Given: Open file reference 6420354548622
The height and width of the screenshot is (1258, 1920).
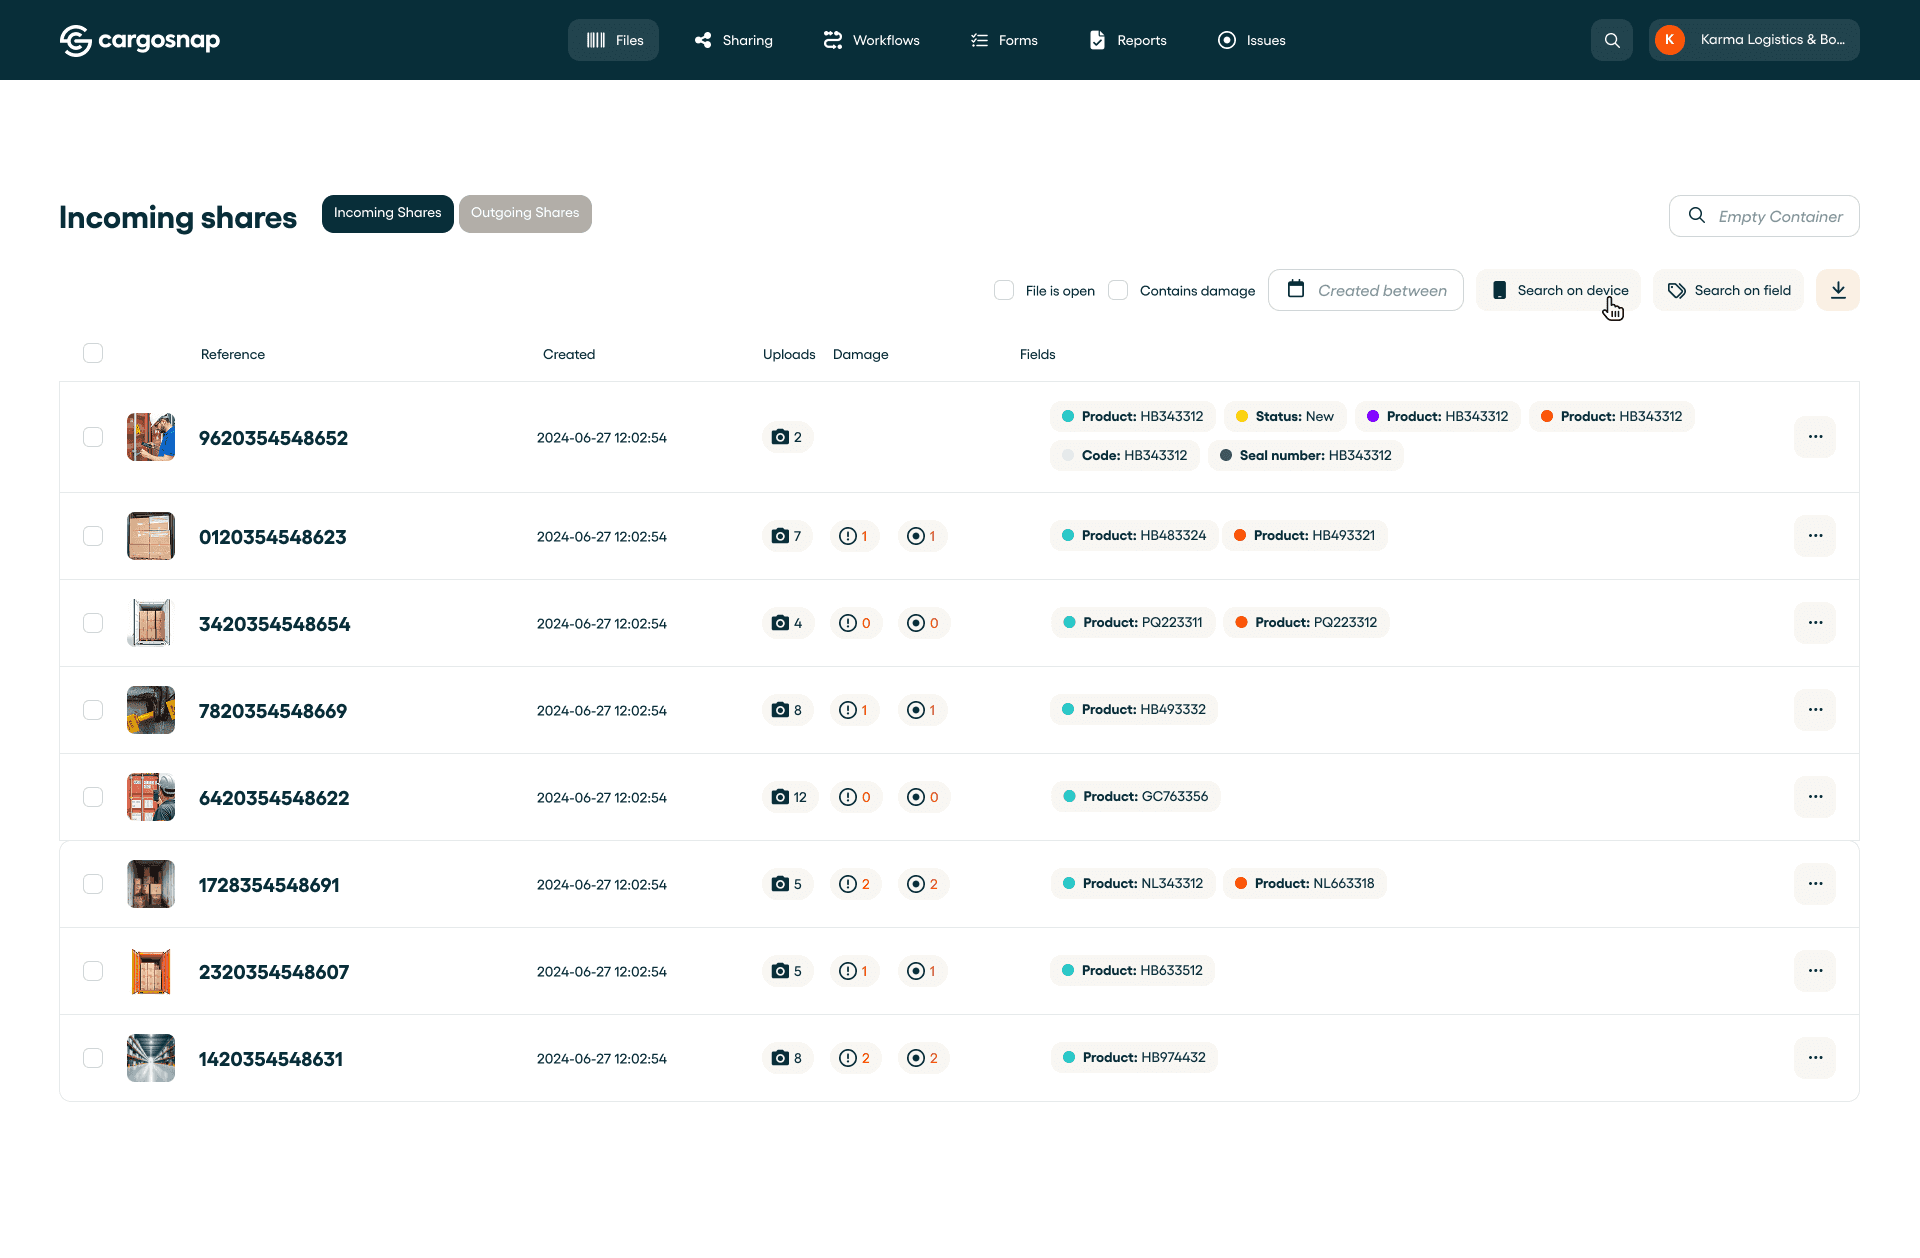Looking at the screenshot, I should tap(274, 798).
